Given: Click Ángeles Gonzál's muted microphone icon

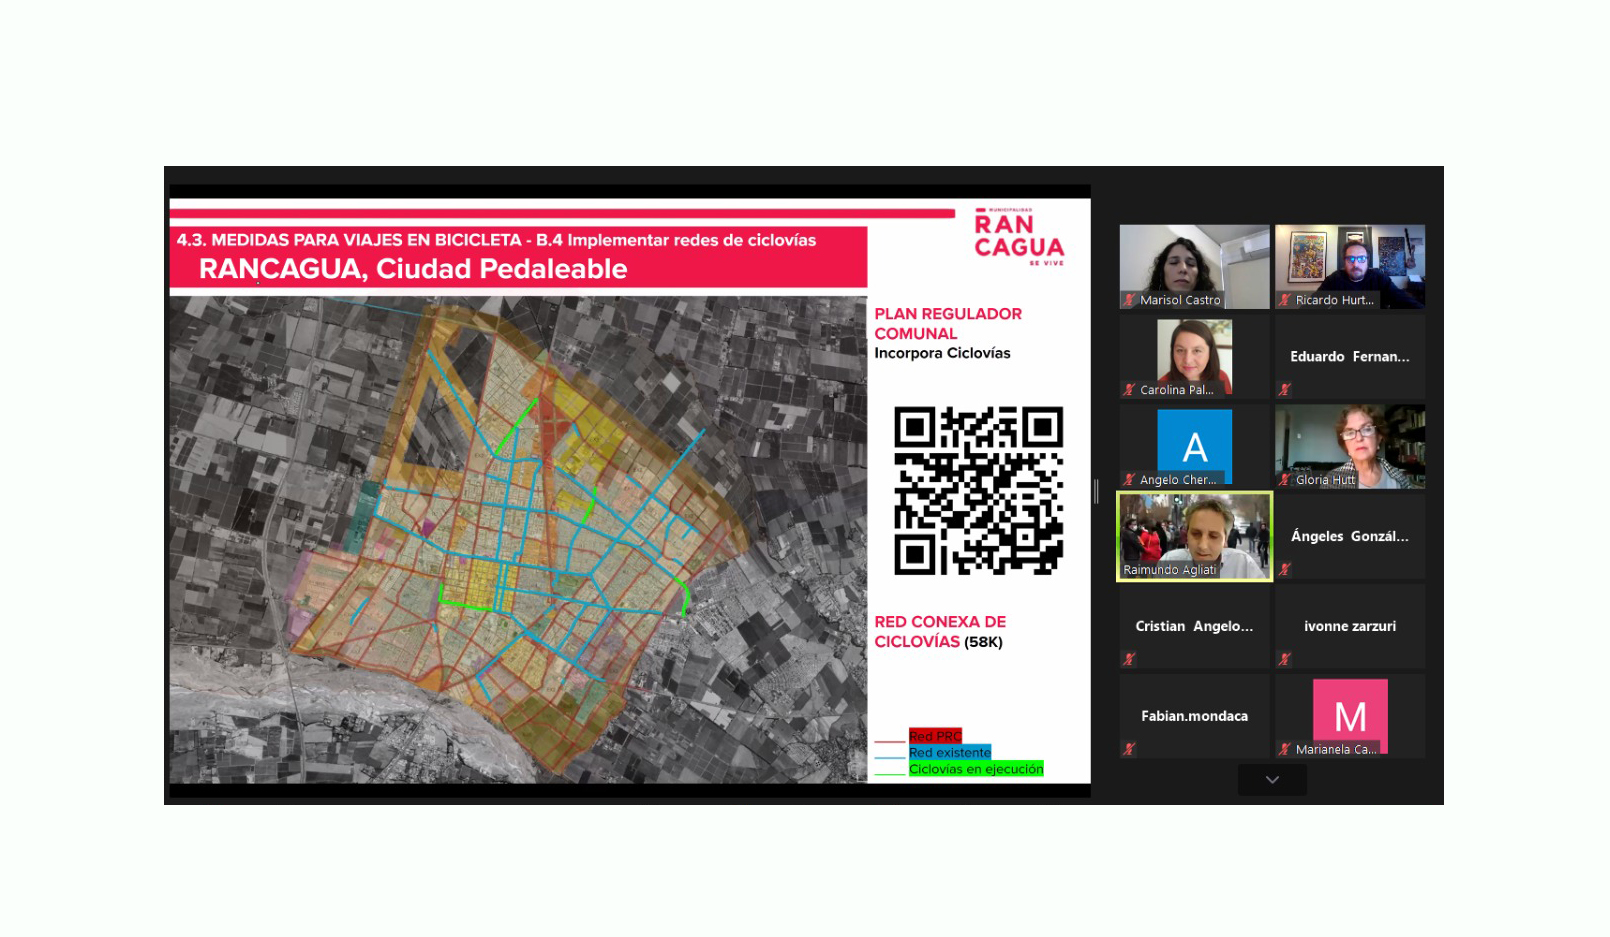Looking at the screenshot, I should [1285, 569].
